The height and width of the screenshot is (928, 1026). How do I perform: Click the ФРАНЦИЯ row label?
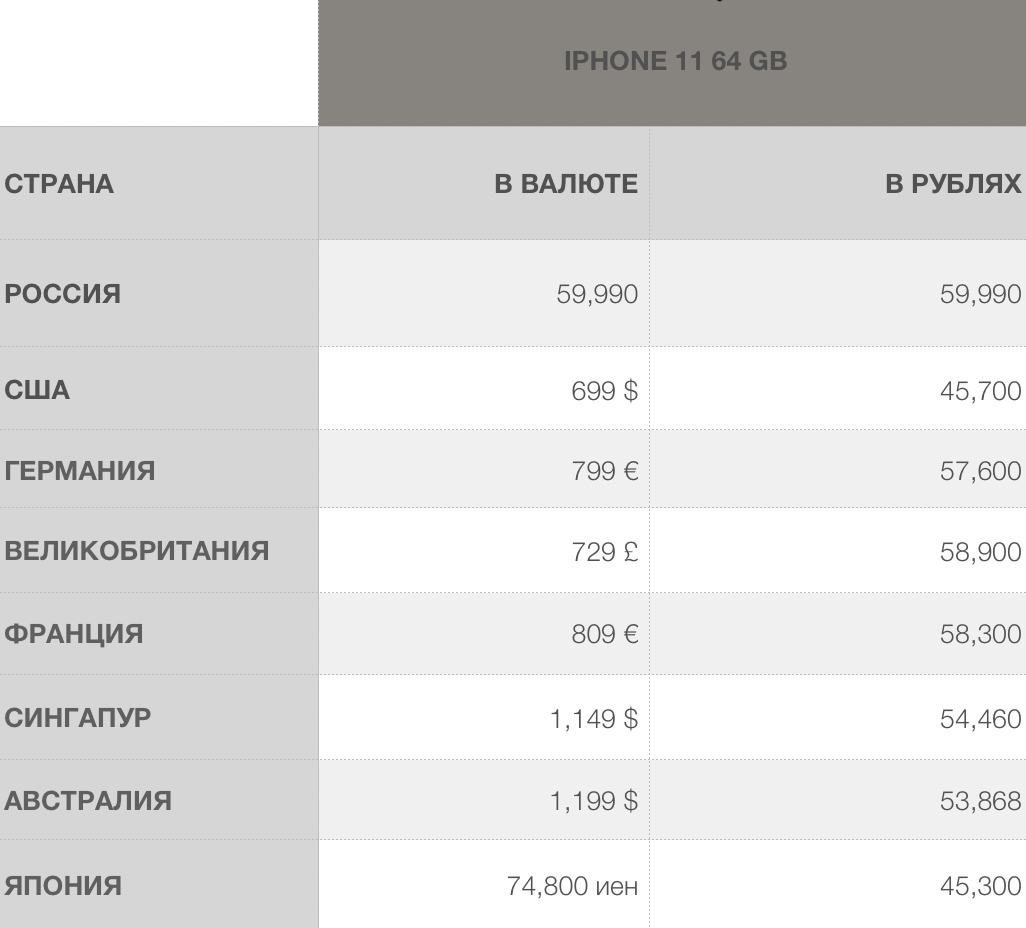point(74,634)
